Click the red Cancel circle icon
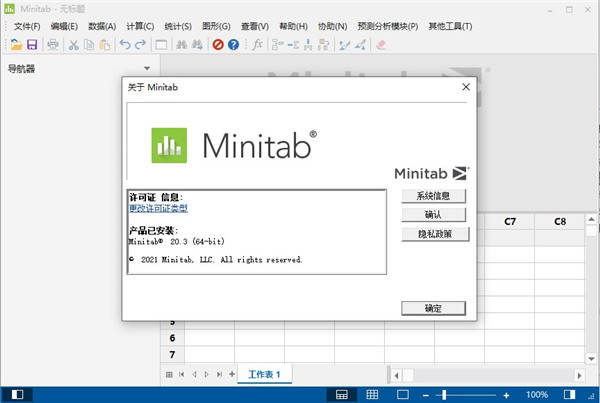The image size is (600, 403). point(218,45)
